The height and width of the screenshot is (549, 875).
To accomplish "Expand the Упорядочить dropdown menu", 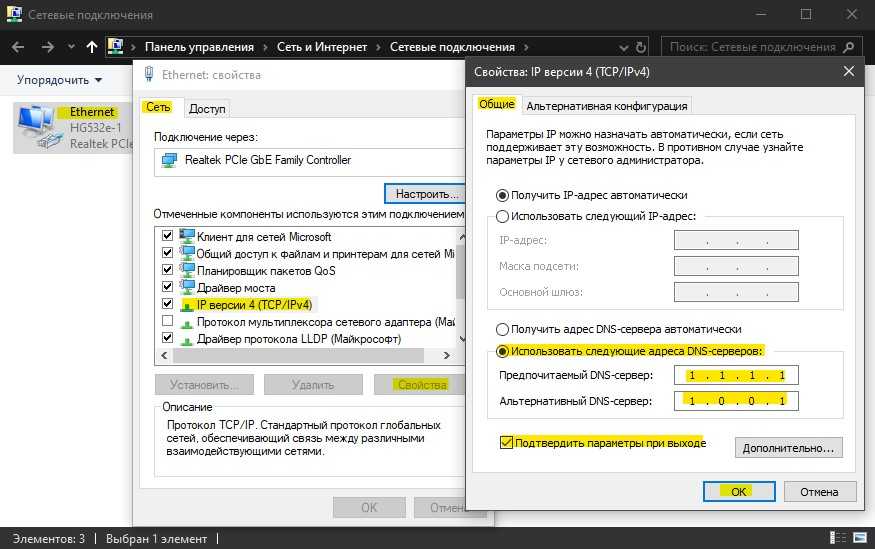I will pyautogui.click(x=60, y=80).
